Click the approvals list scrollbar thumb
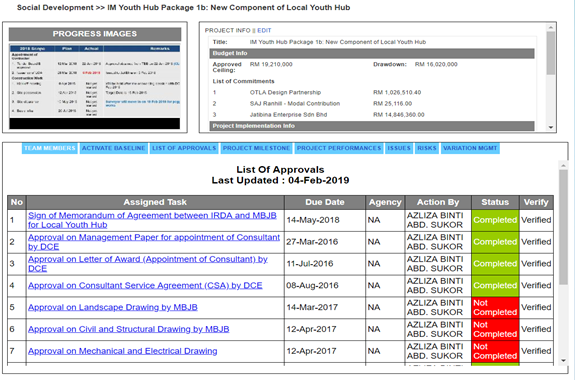This screenshot has width=575, height=380. tap(563, 227)
